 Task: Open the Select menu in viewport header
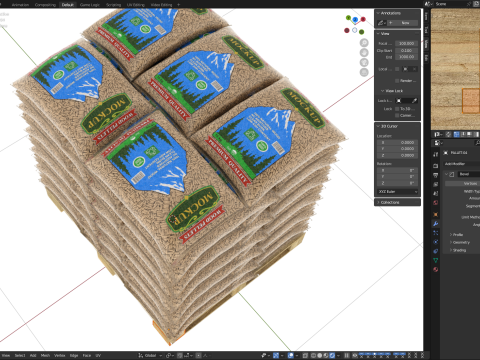click(20, 355)
